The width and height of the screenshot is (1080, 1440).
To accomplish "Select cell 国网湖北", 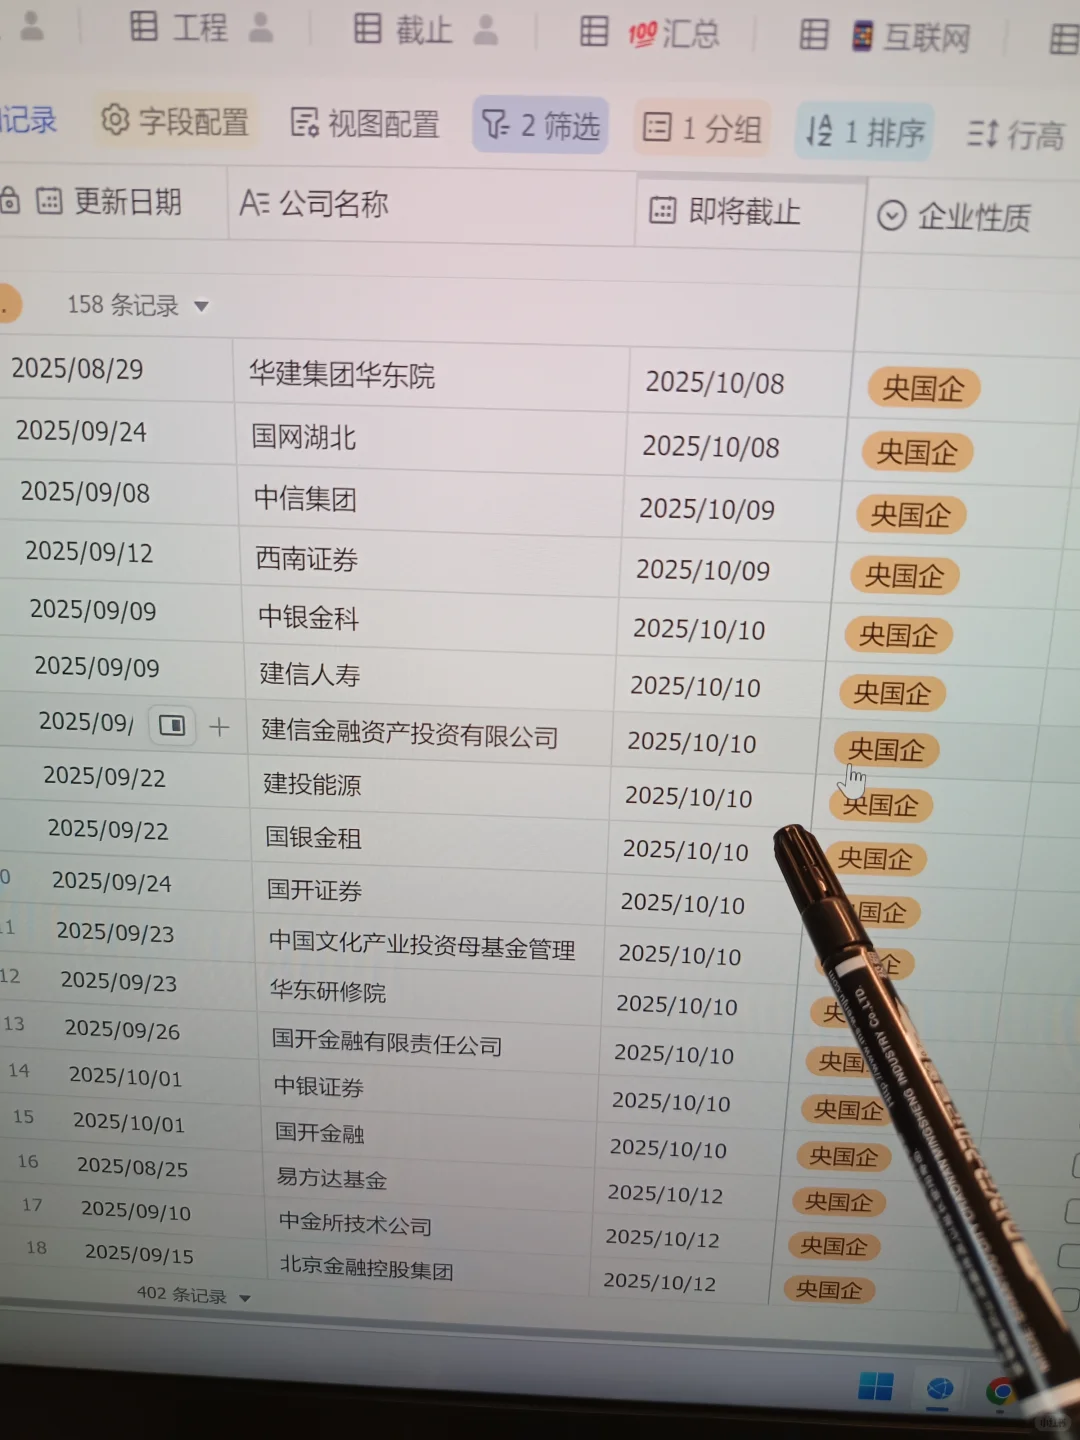I will point(430,438).
